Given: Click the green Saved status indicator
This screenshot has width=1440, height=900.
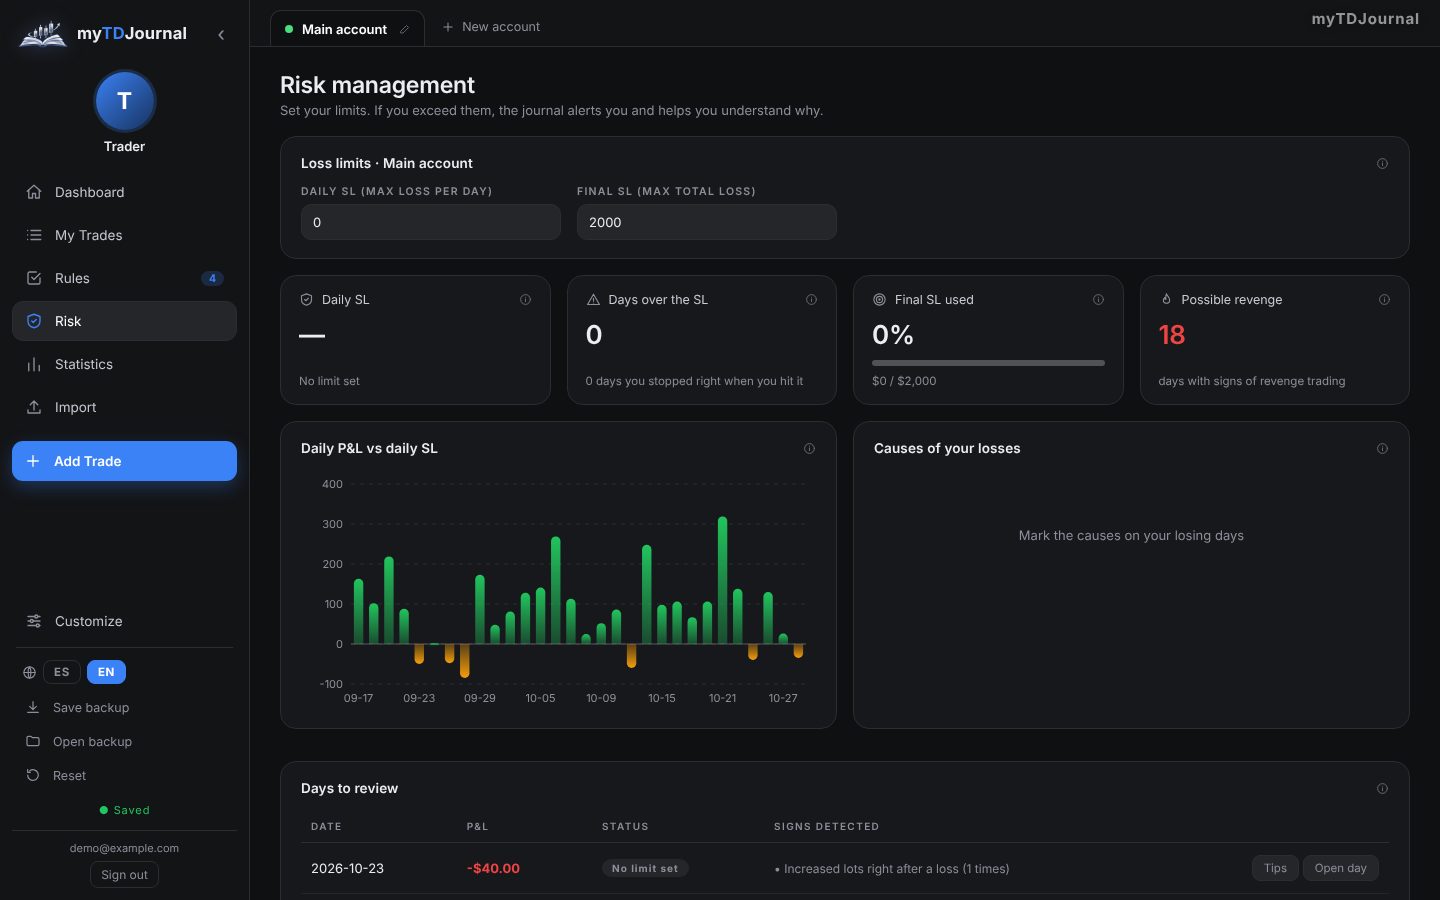Looking at the screenshot, I should (124, 810).
